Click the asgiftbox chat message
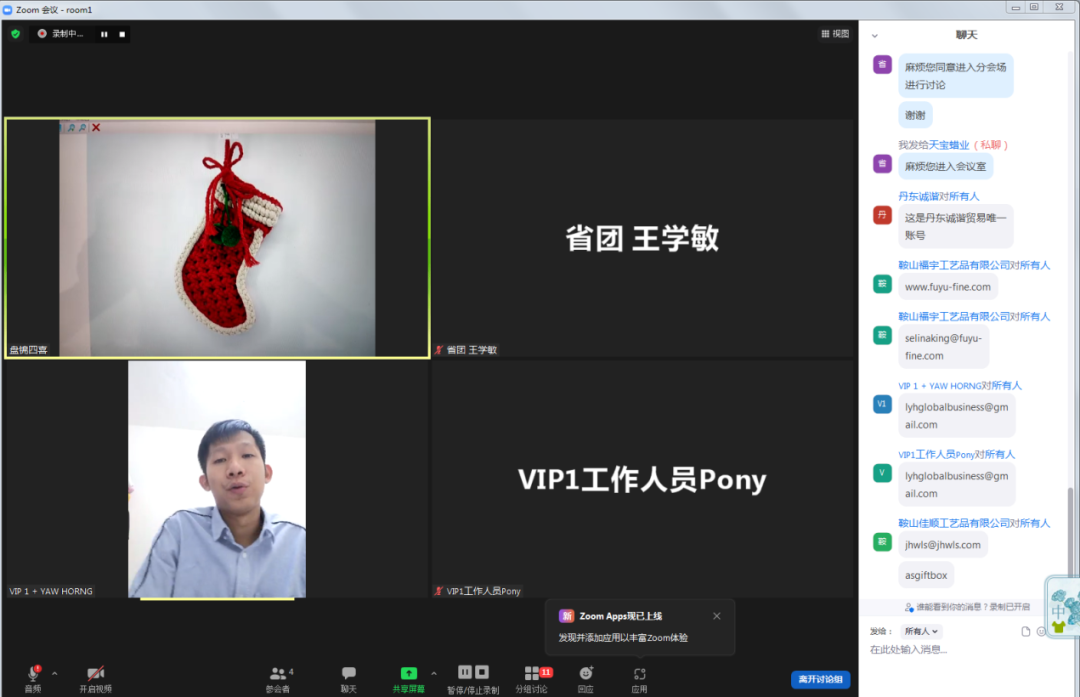This screenshot has width=1080, height=697. point(926,575)
